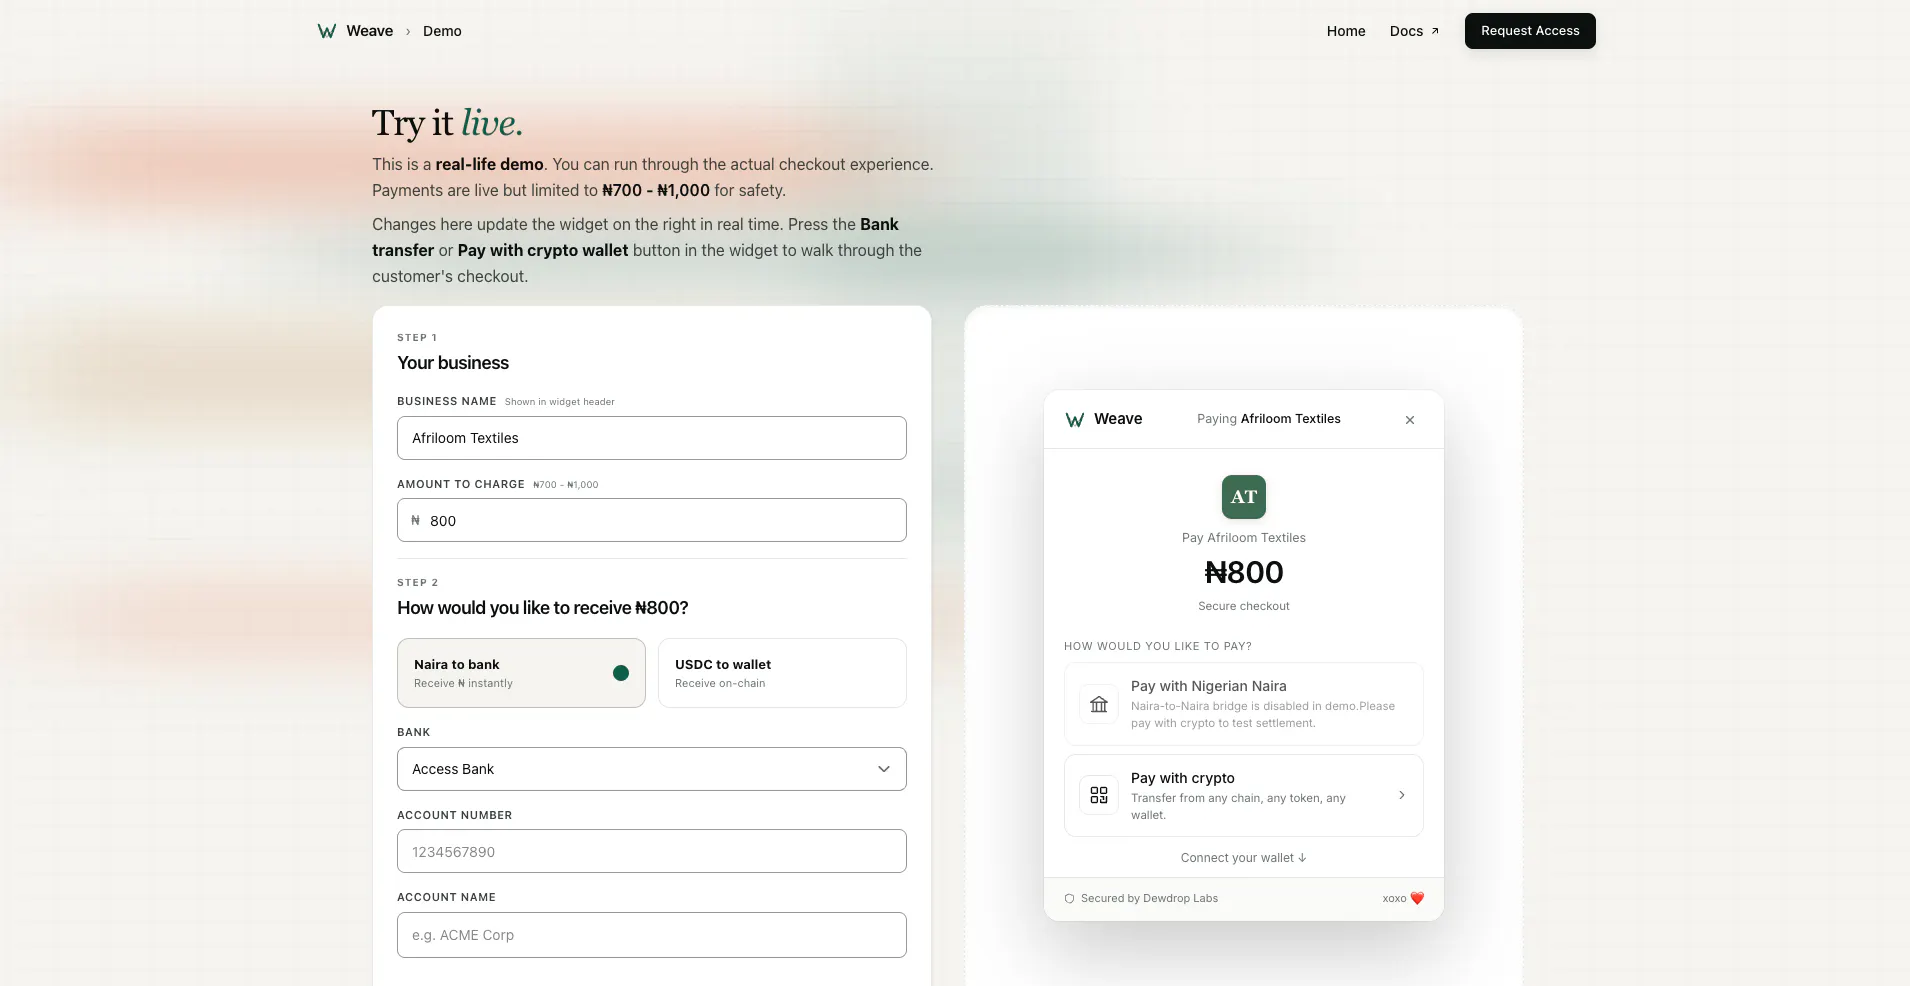The image size is (1910, 986).
Task: Click the red heart icon in widget footer
Action: click(x=1417, y=898)
